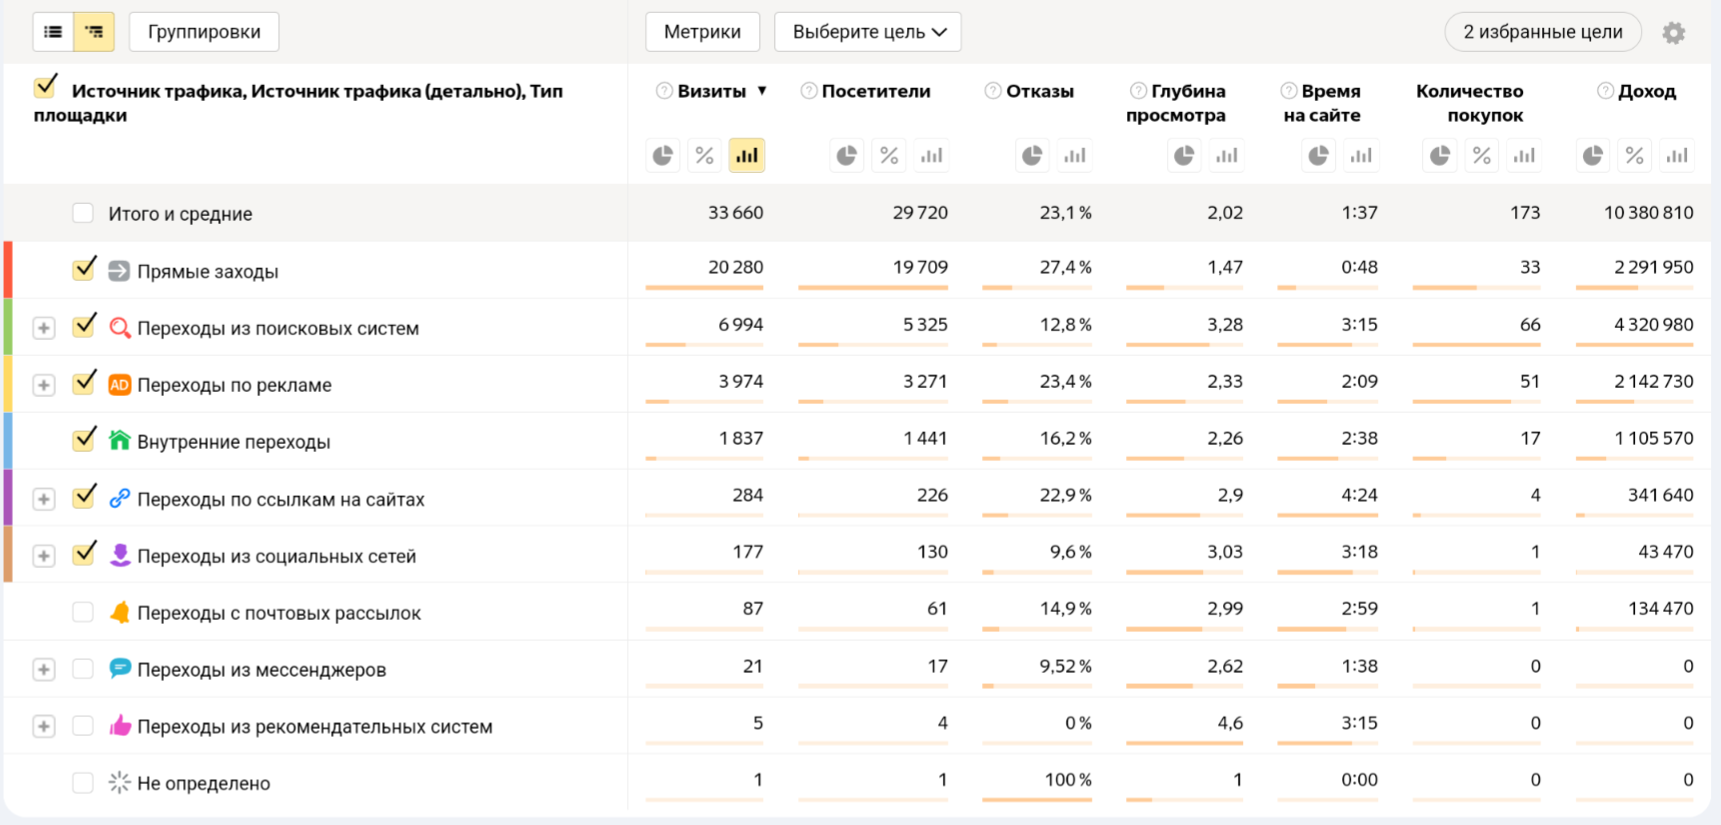1721x825 pixels.
Task: Expand Переходы из поисковых систем row
Action: click(44, 328)
